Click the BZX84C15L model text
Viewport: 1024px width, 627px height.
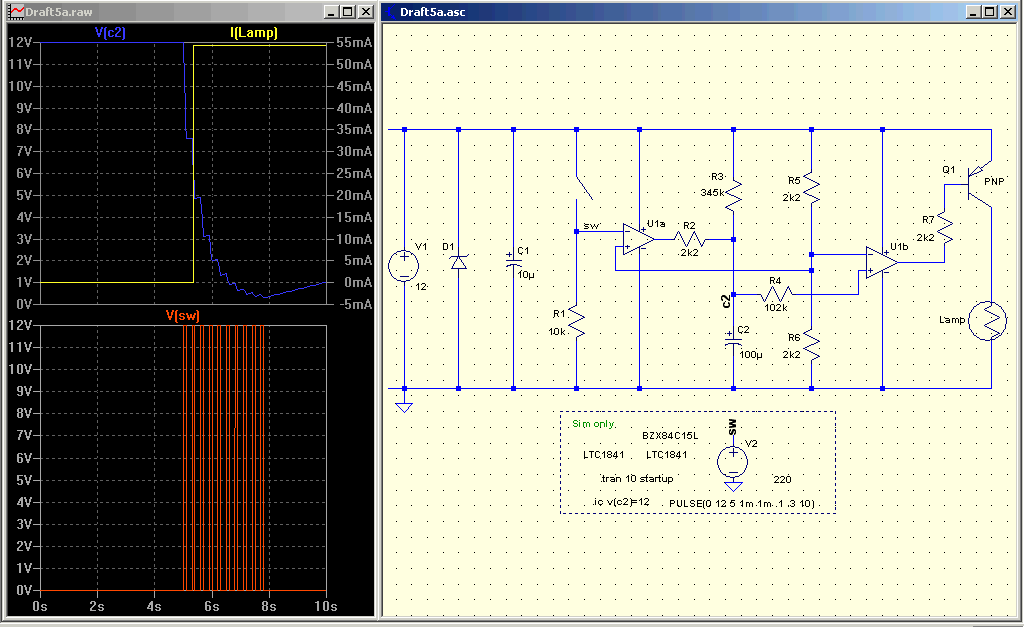(x=670, y=436)
